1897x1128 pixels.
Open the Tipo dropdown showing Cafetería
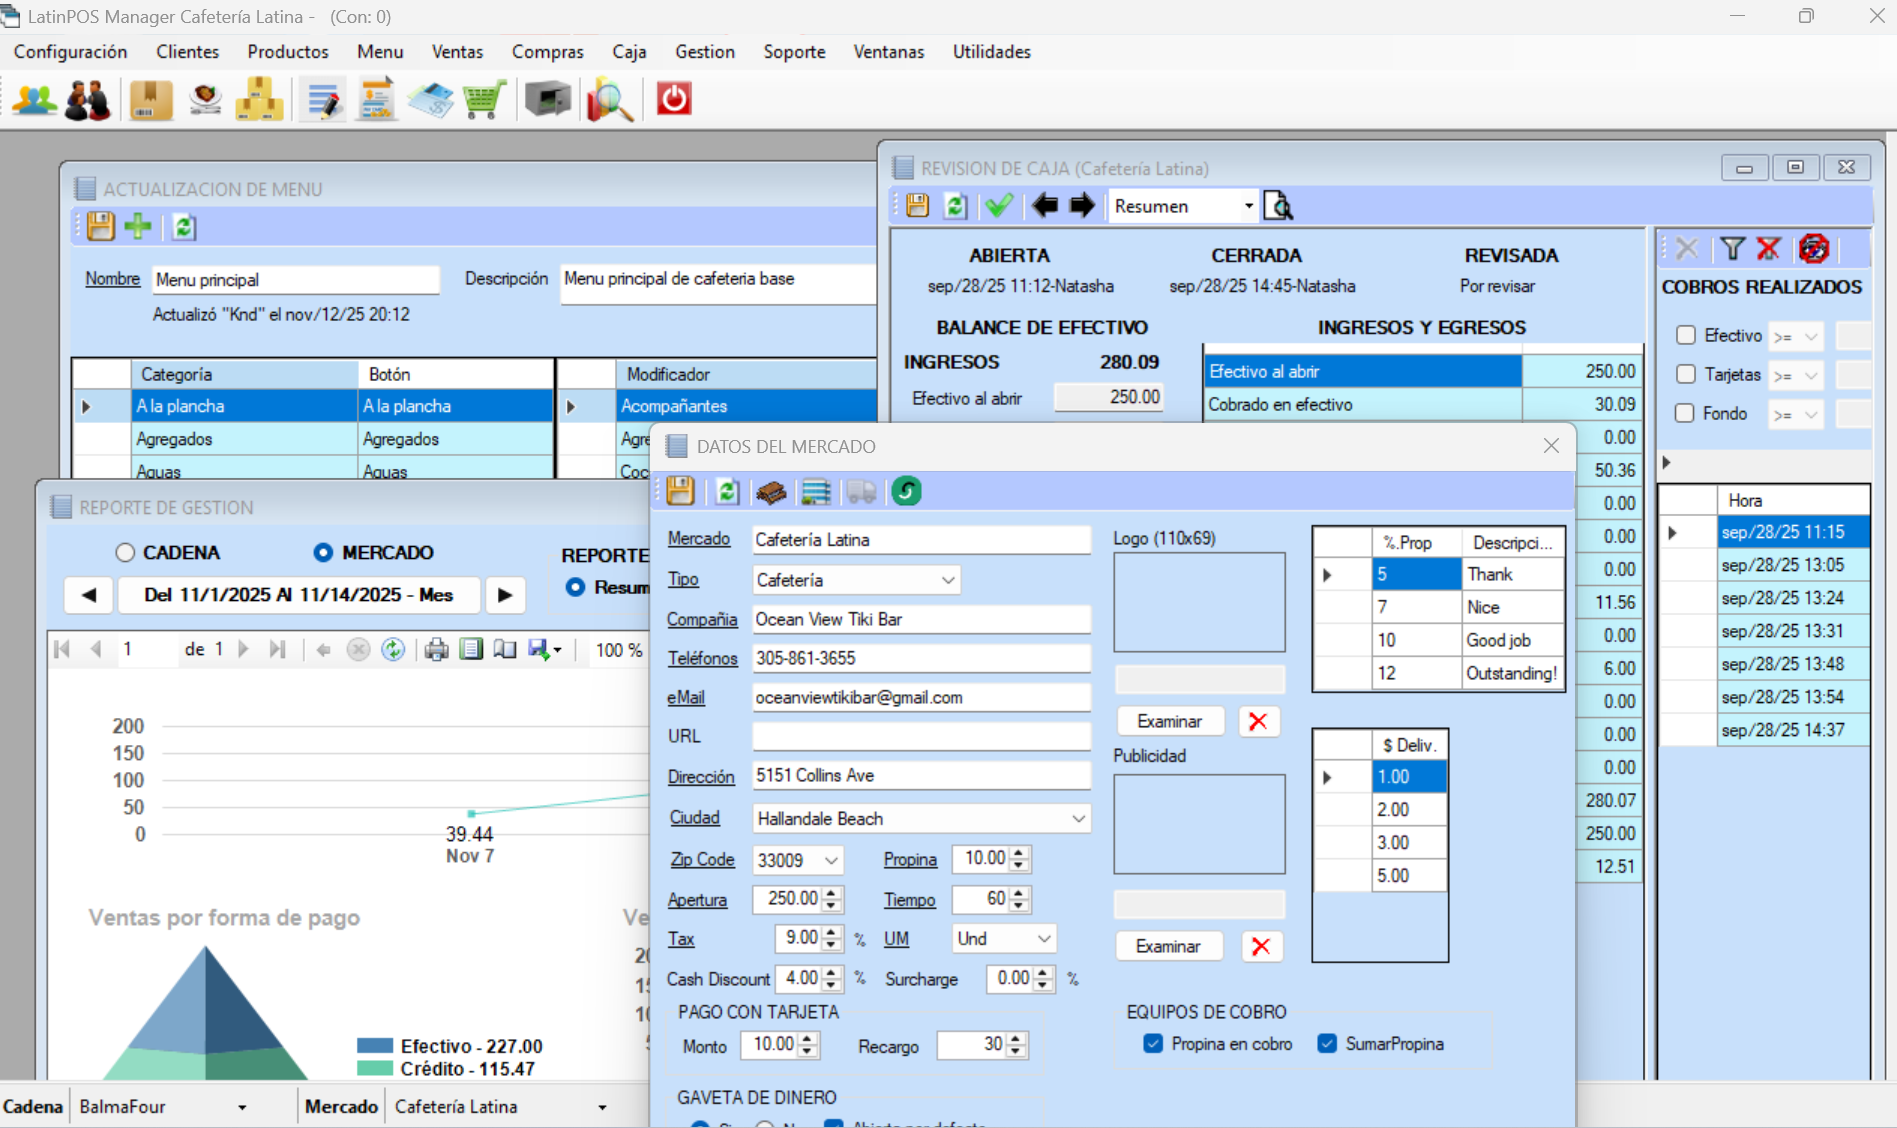[947, 579]
